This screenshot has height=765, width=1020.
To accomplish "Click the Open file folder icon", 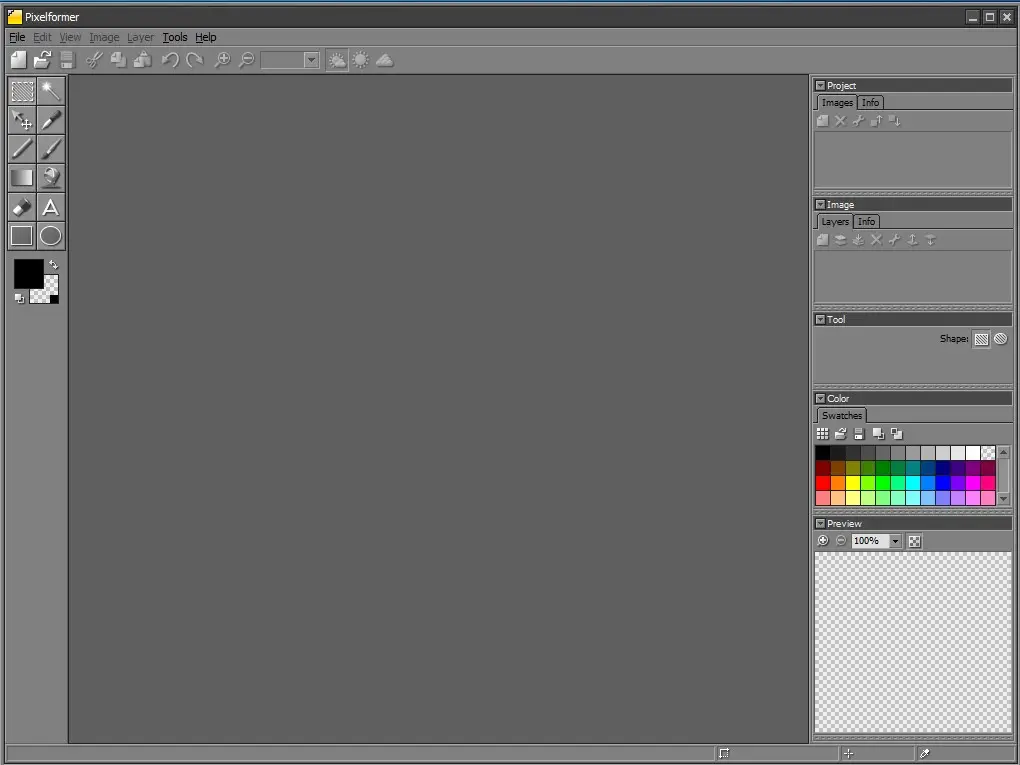I will coord(42,60).
